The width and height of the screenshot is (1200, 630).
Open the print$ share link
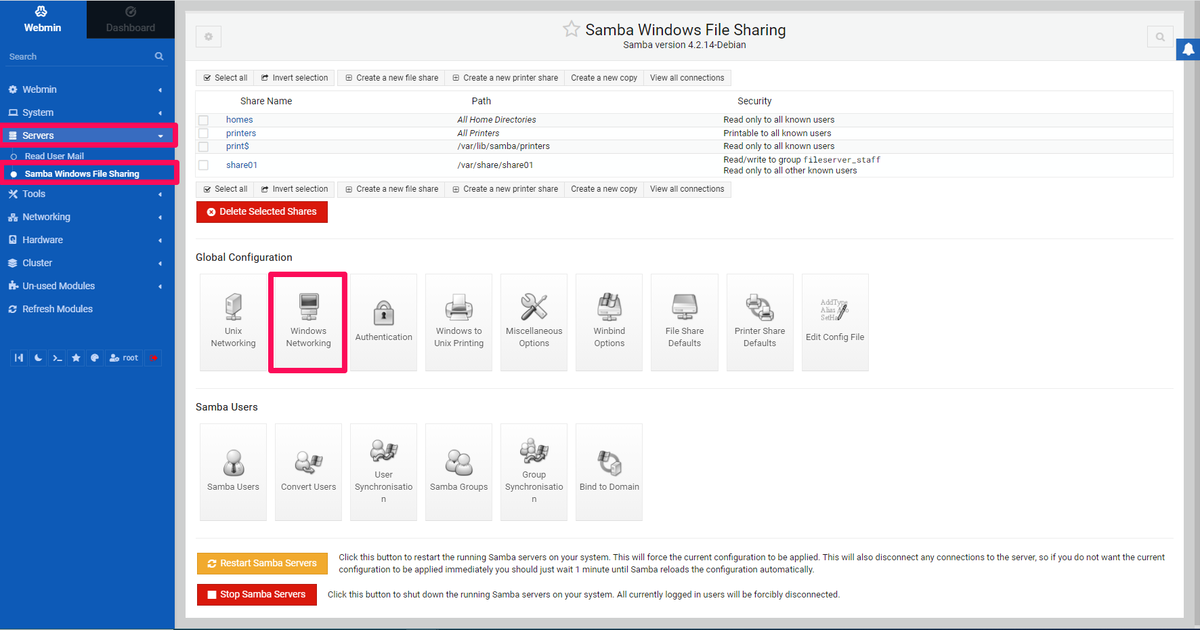pyautogui.click(x=238, y=146)
